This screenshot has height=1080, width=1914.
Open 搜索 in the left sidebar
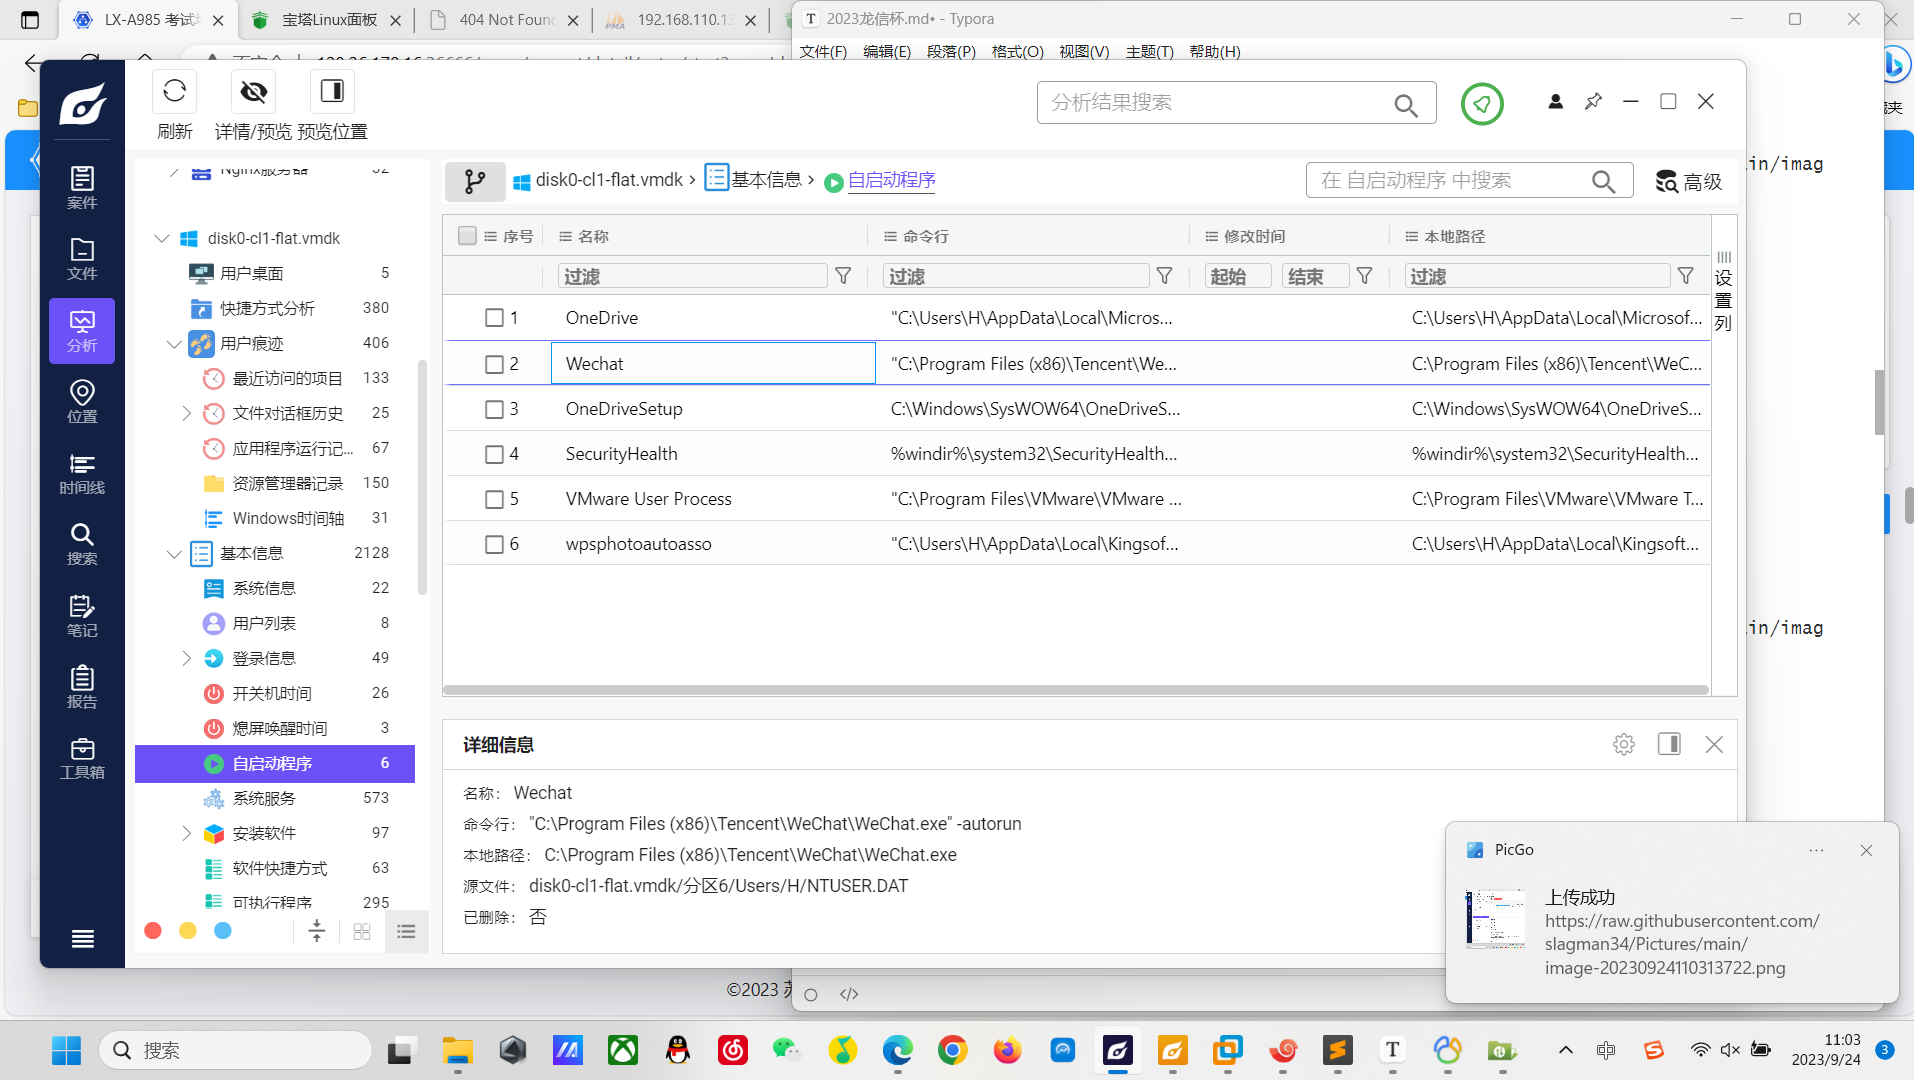(x=82, y=544)
